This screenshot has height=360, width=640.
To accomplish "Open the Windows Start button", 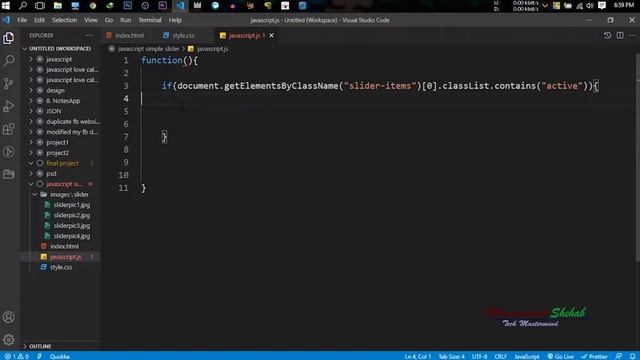I will coord(6,6).
